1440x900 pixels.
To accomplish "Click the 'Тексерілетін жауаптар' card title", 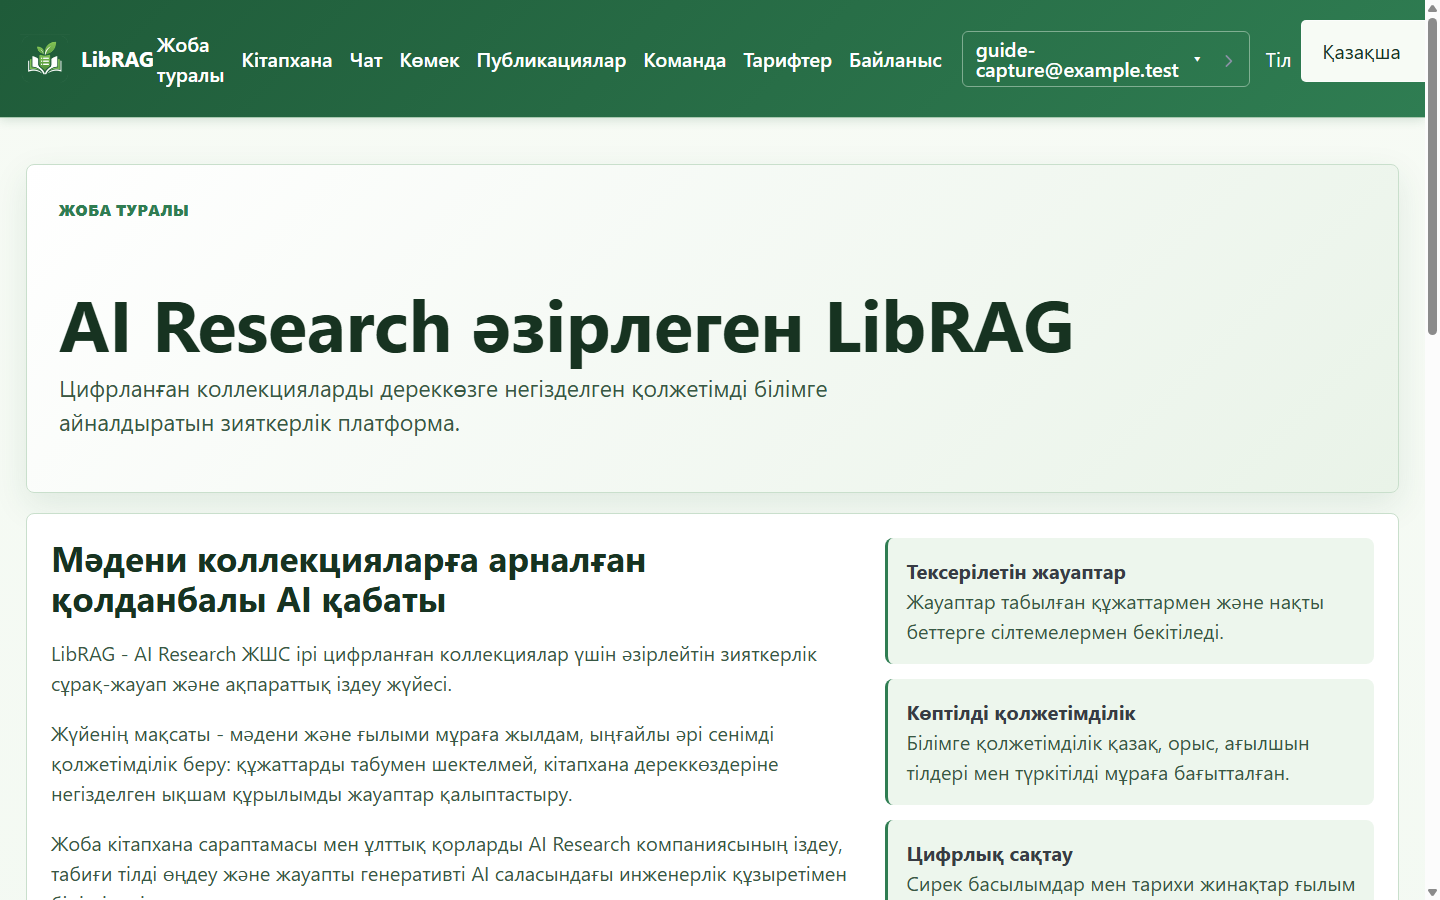I will tap(1016, 572).
